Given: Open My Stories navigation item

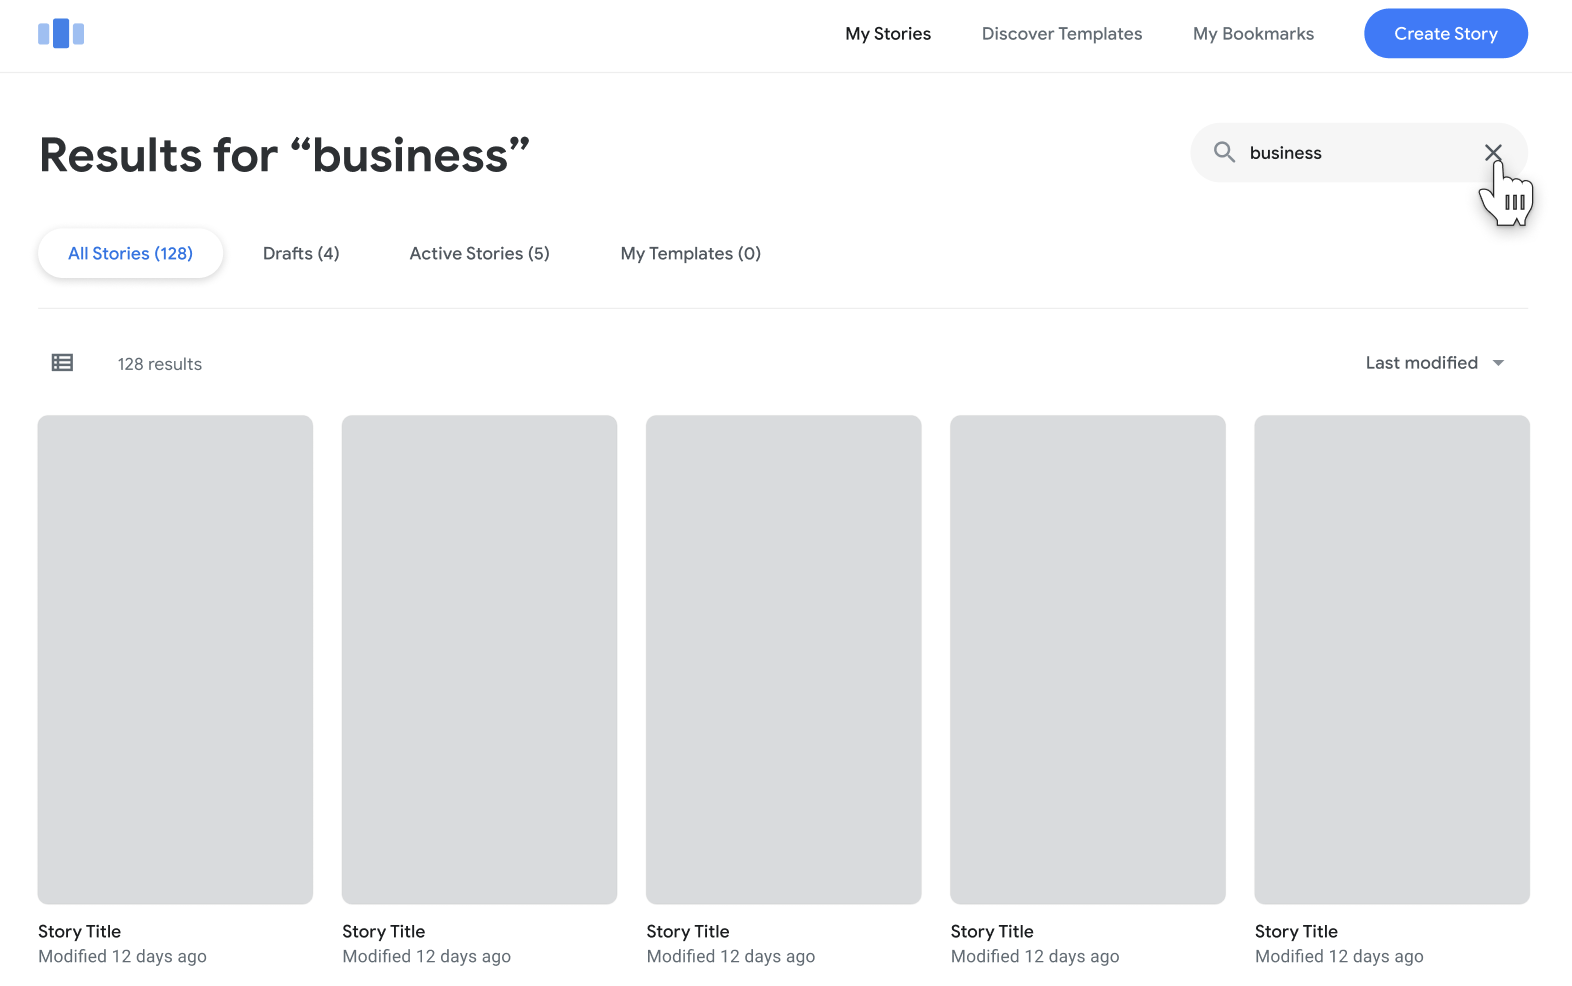Looking at the screenshot, I should coord(888,34).
